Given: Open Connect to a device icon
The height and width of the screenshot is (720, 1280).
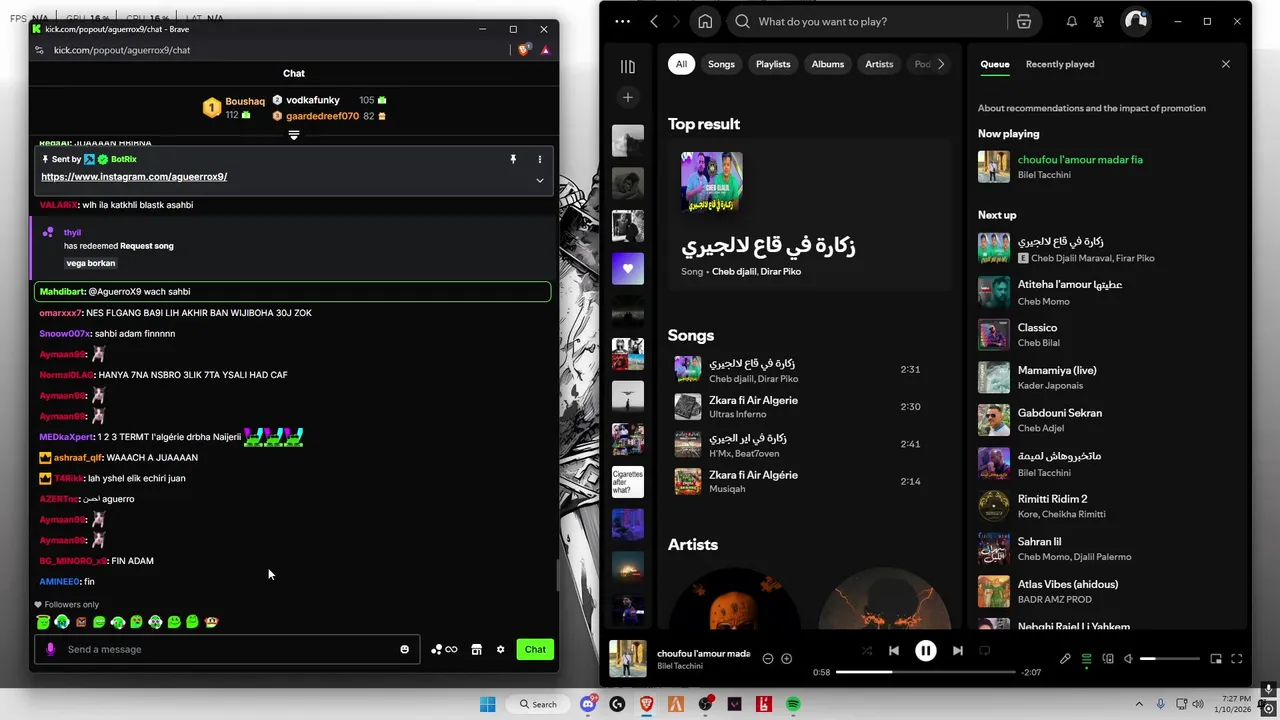Looking at the screenshot, I should click(x=1108, y=659).
